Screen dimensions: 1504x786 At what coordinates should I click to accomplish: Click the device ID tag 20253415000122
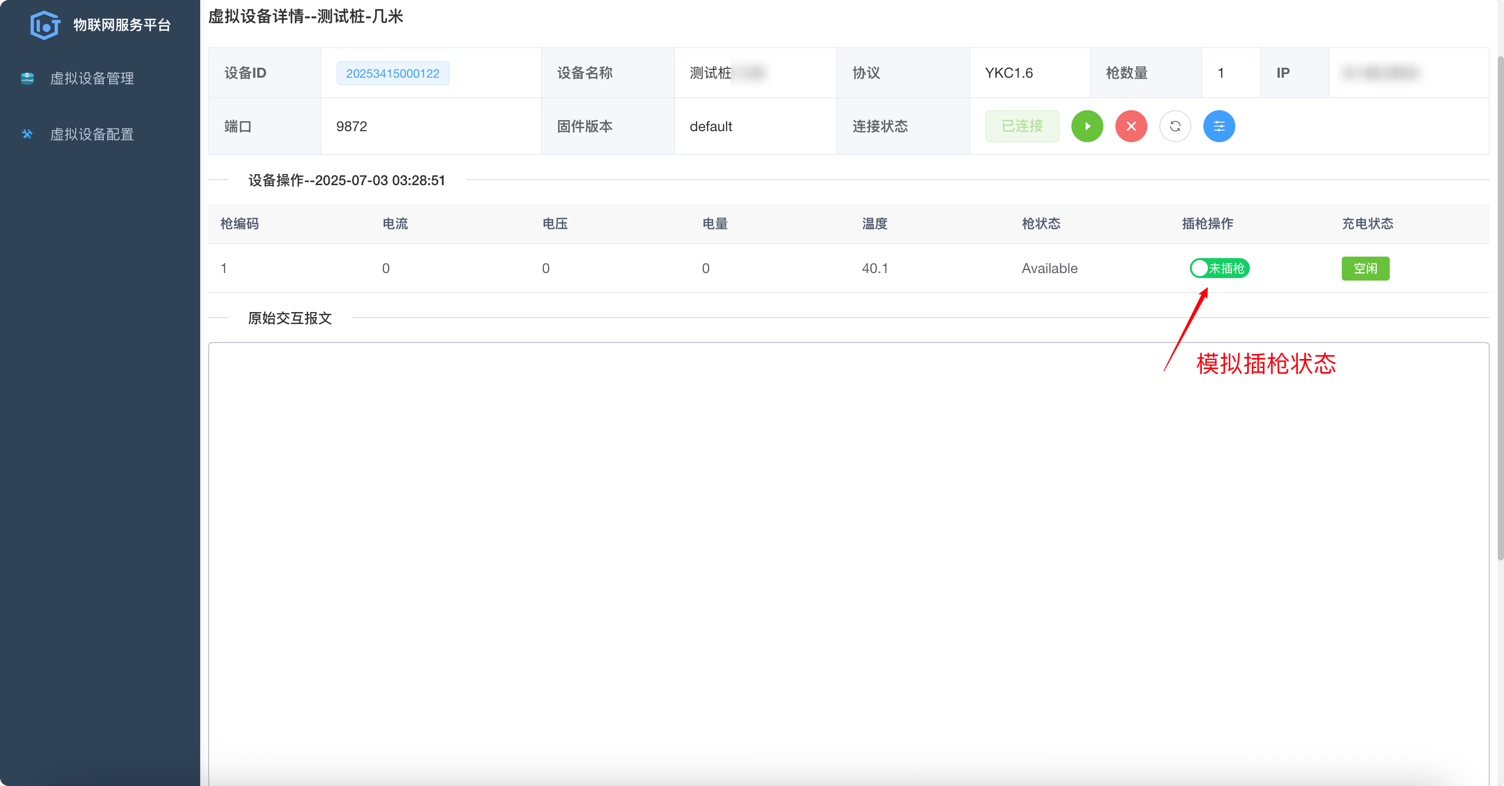point(393,73)
